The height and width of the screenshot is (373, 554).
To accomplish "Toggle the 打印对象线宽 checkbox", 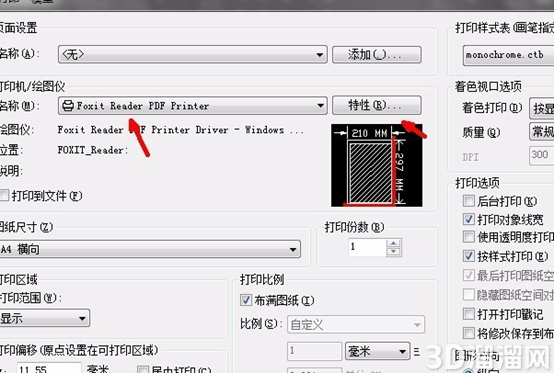I will (x=468, y=219).
